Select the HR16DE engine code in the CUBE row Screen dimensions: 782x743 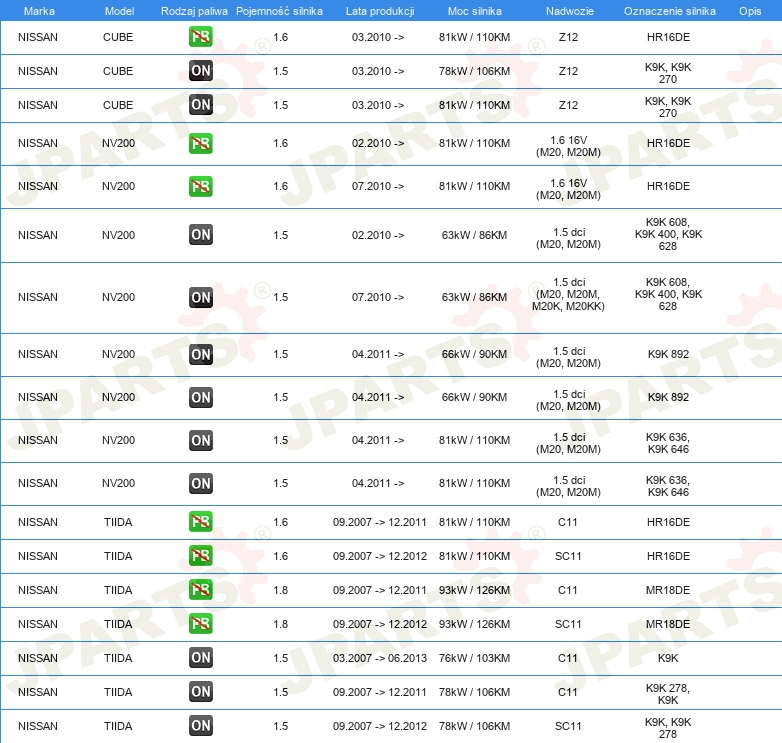668,37
